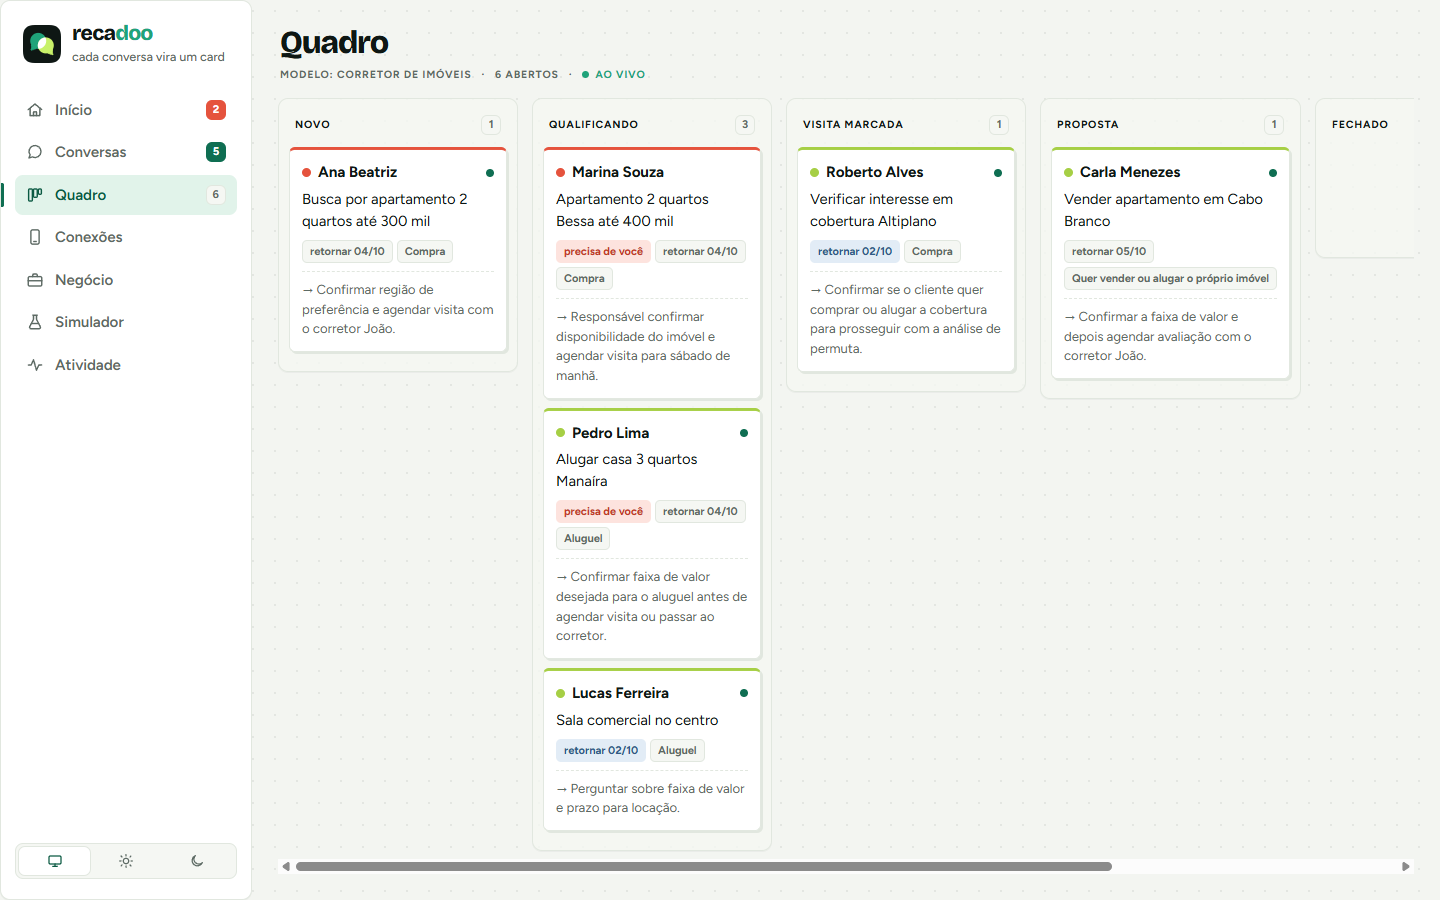Click the green dot on Pedro Lima card
1440x900 pixels.
coord(744,433)
